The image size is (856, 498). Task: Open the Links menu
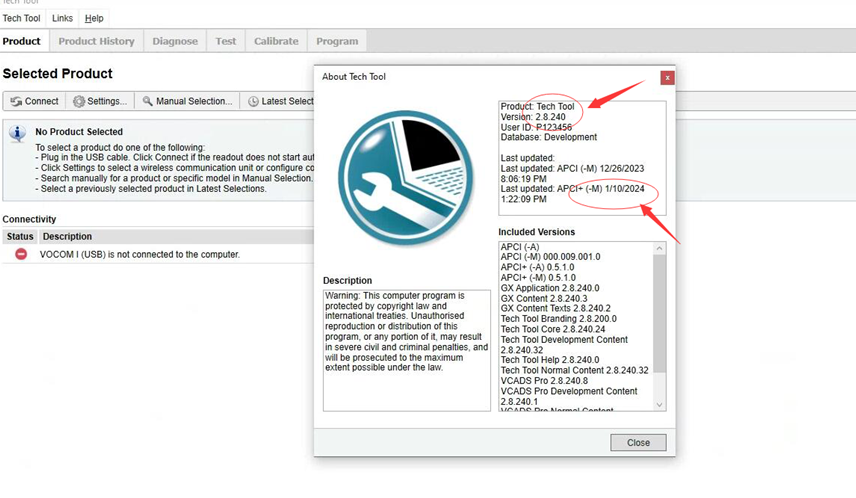[x=62, y=18]
